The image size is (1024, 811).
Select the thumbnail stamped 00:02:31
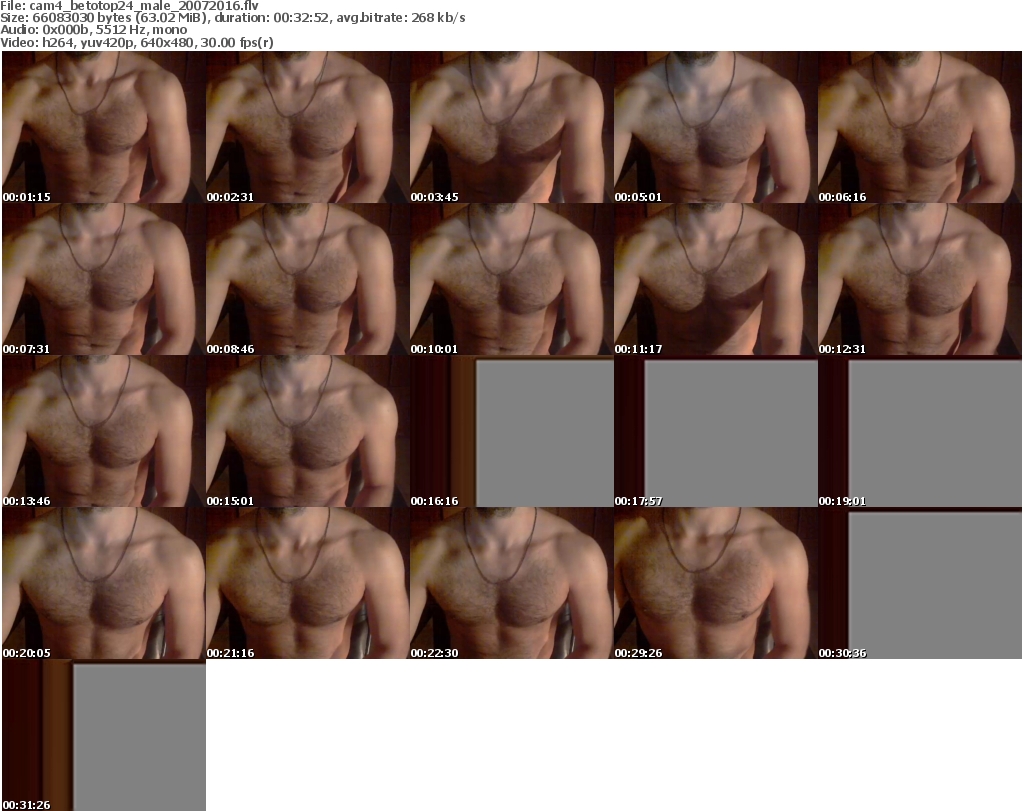[308, 127]
